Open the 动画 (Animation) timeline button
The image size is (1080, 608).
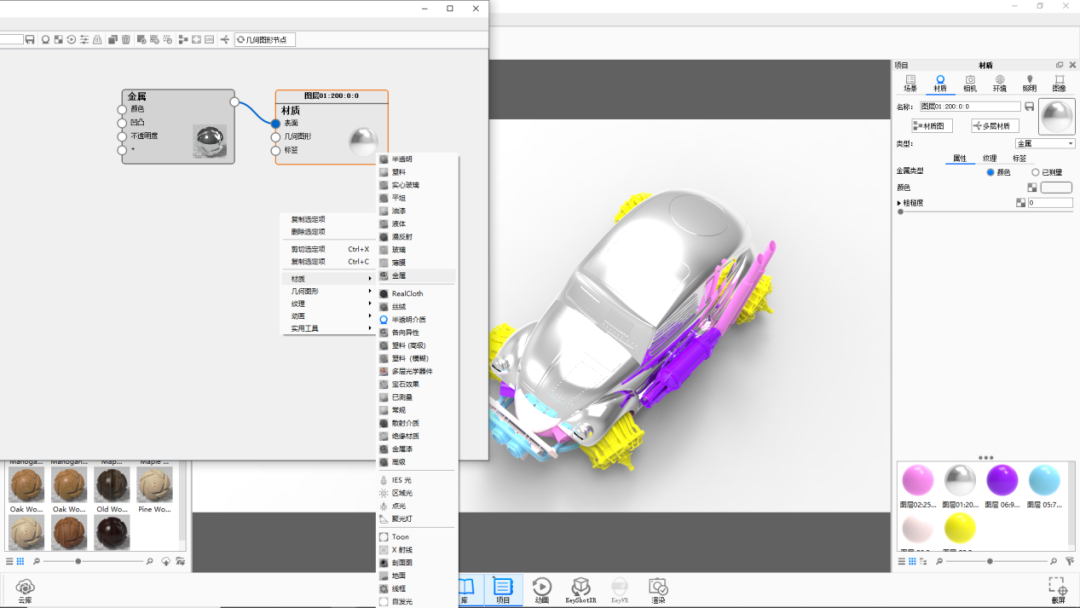(x=542, y=590)
